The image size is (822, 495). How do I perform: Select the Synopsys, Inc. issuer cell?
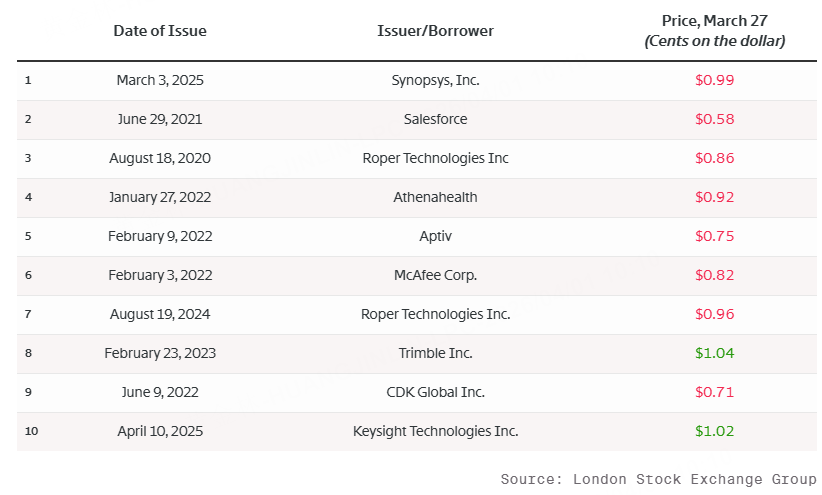(435, 80)
